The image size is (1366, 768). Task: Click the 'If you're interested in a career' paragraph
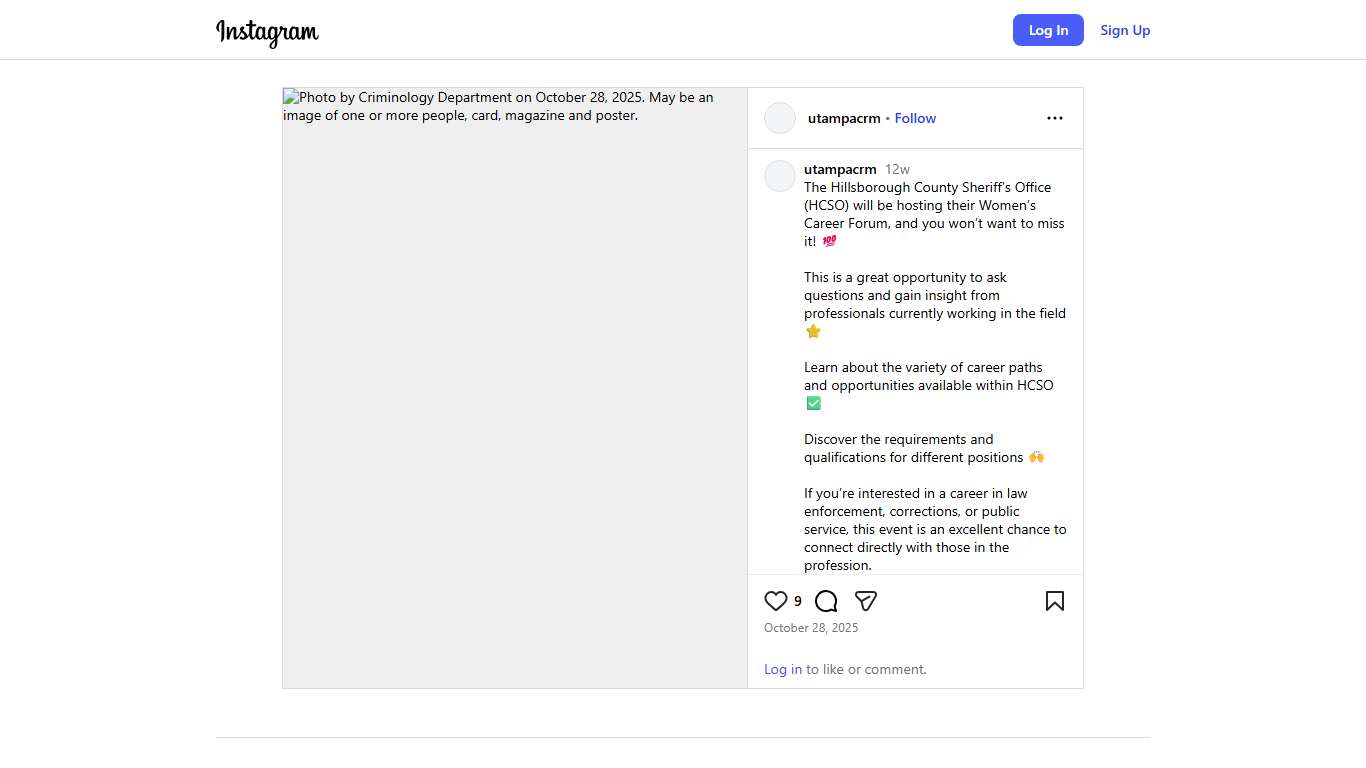pos(934,529)
